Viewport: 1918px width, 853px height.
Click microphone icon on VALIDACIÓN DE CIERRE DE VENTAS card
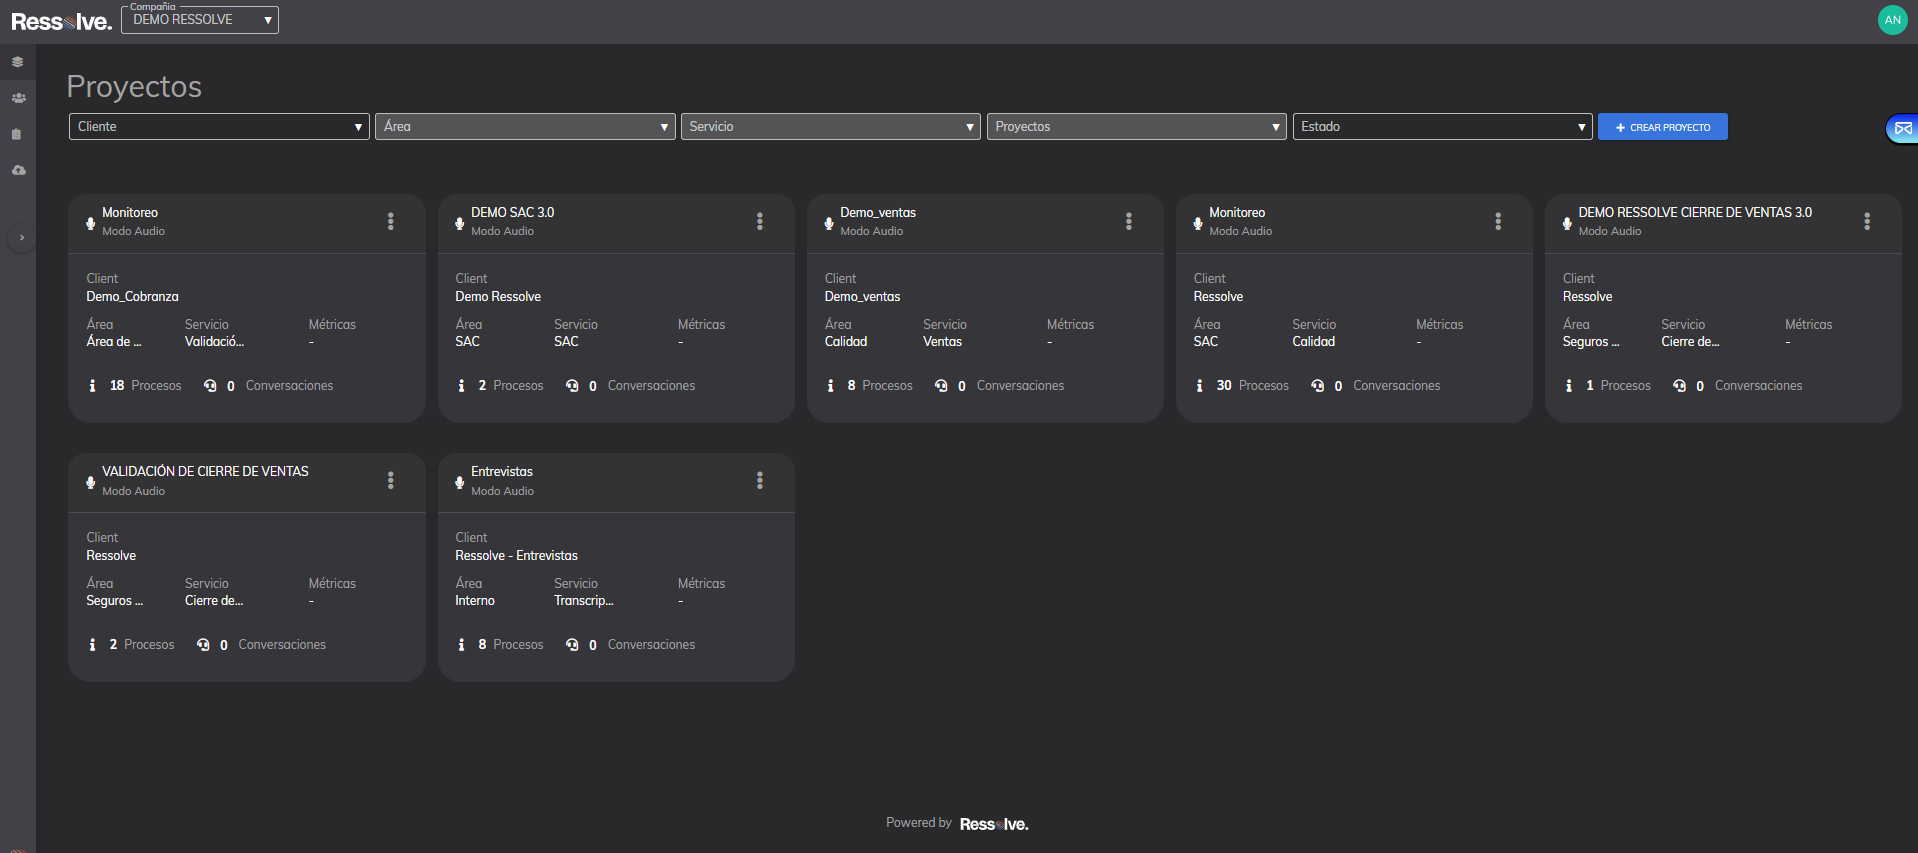[x=91, y=482]
